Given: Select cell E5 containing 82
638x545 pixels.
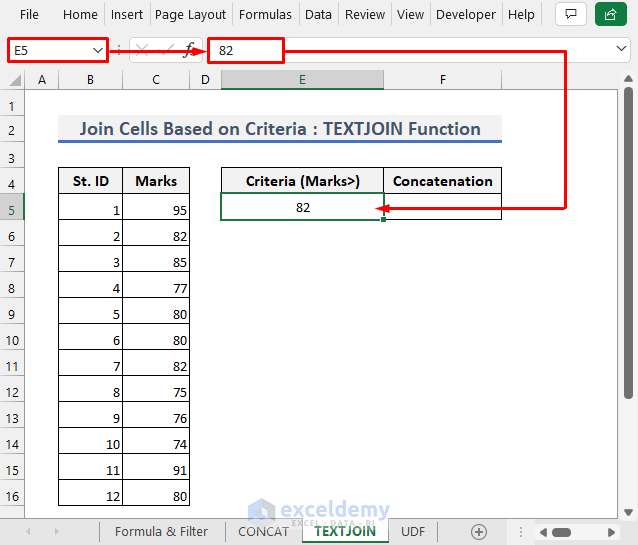Looking at the screenshot, I should (302, 207).
